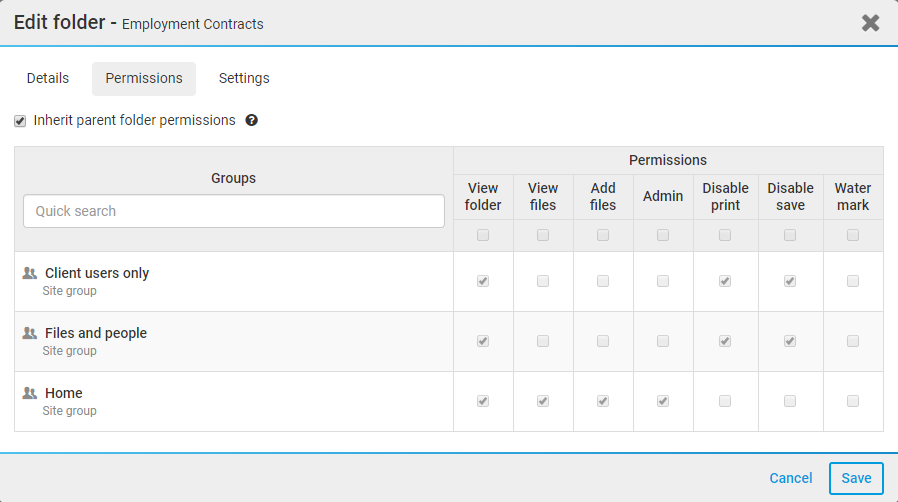This screenshot has width=898, height=502.
Task: Click the Client users only group icon
Action: tap(30, 273)
